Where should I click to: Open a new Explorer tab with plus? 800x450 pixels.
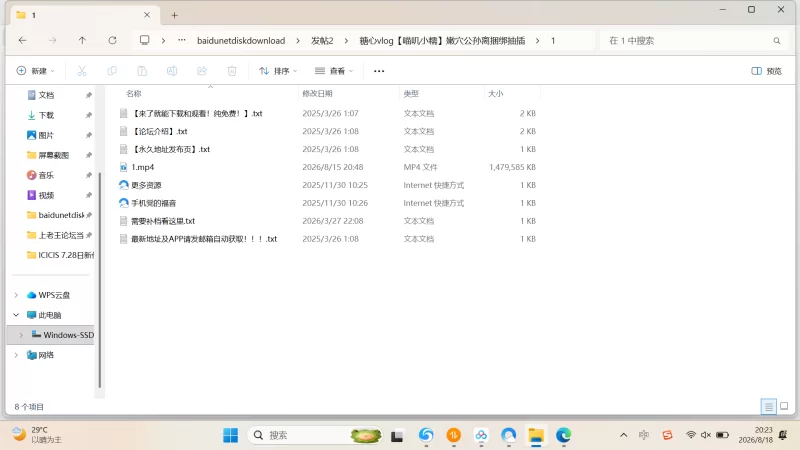(174, 15)
